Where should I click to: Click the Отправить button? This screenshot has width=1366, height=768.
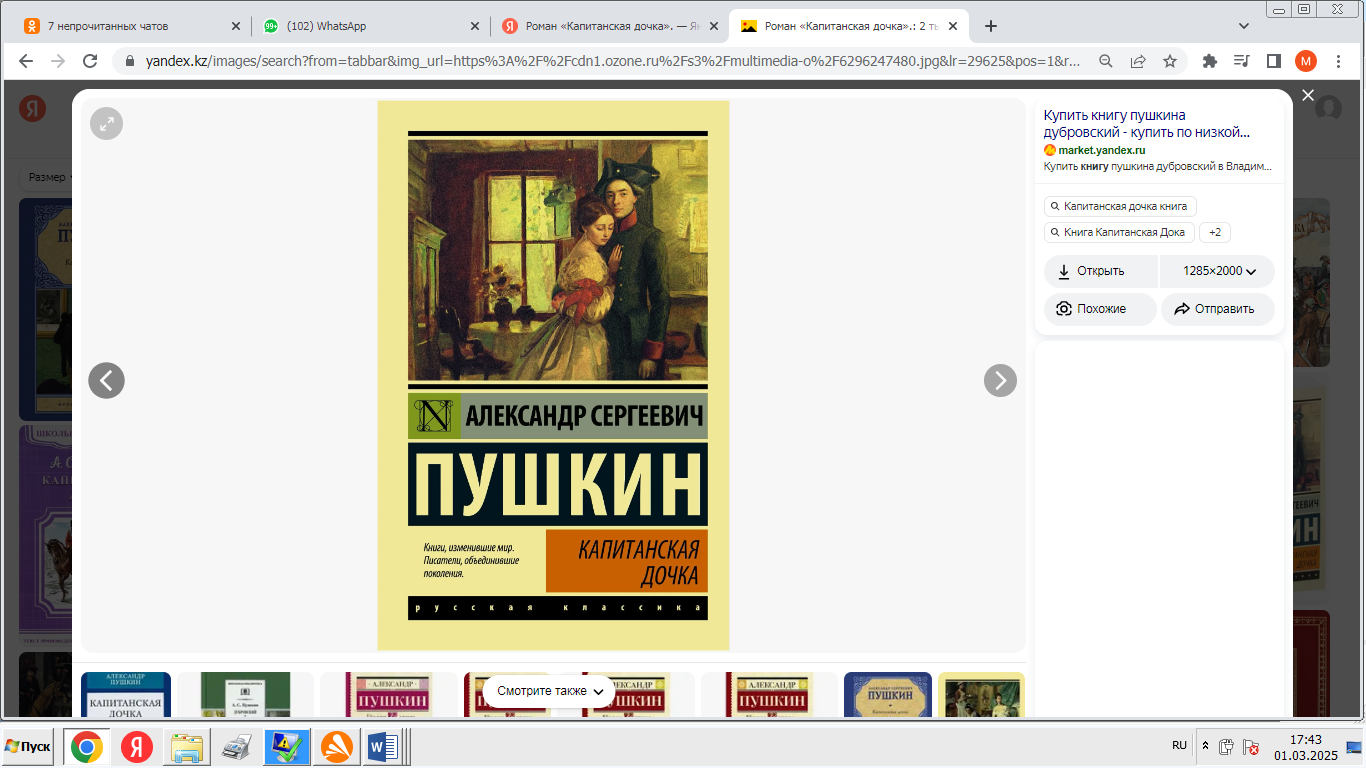[1218, 309]
